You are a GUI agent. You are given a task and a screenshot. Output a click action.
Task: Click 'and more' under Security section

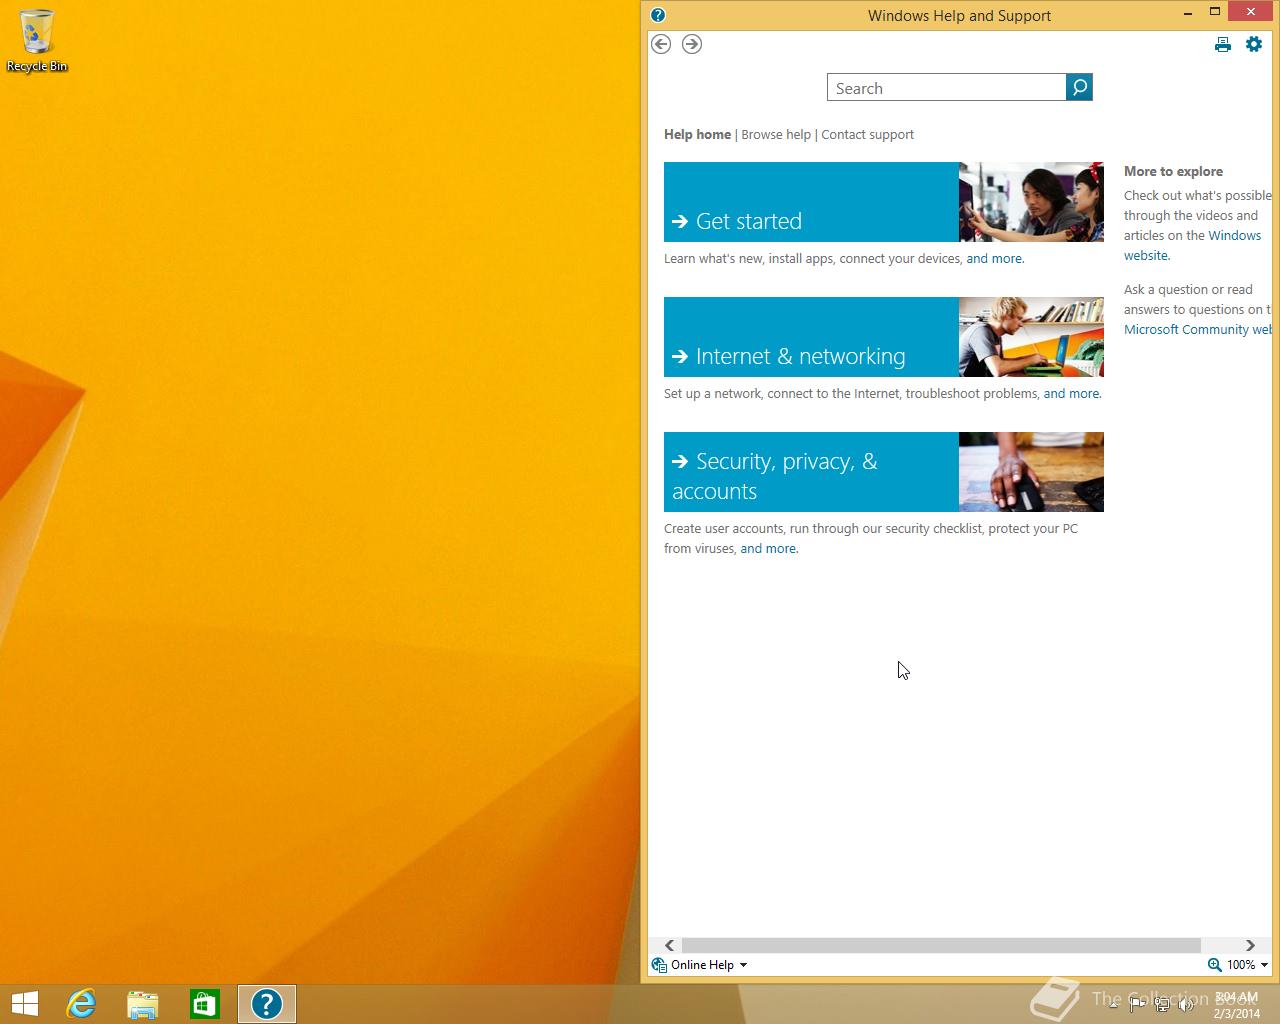pyautogui.click(x=768, y=548)
